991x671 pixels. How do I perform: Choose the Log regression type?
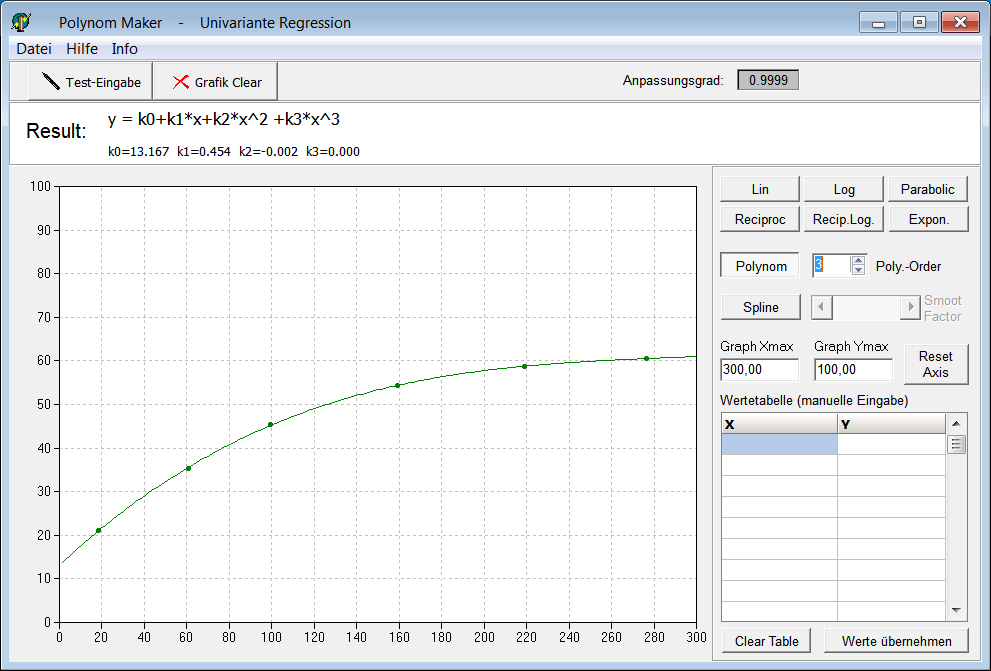click(x=844, y=189)
